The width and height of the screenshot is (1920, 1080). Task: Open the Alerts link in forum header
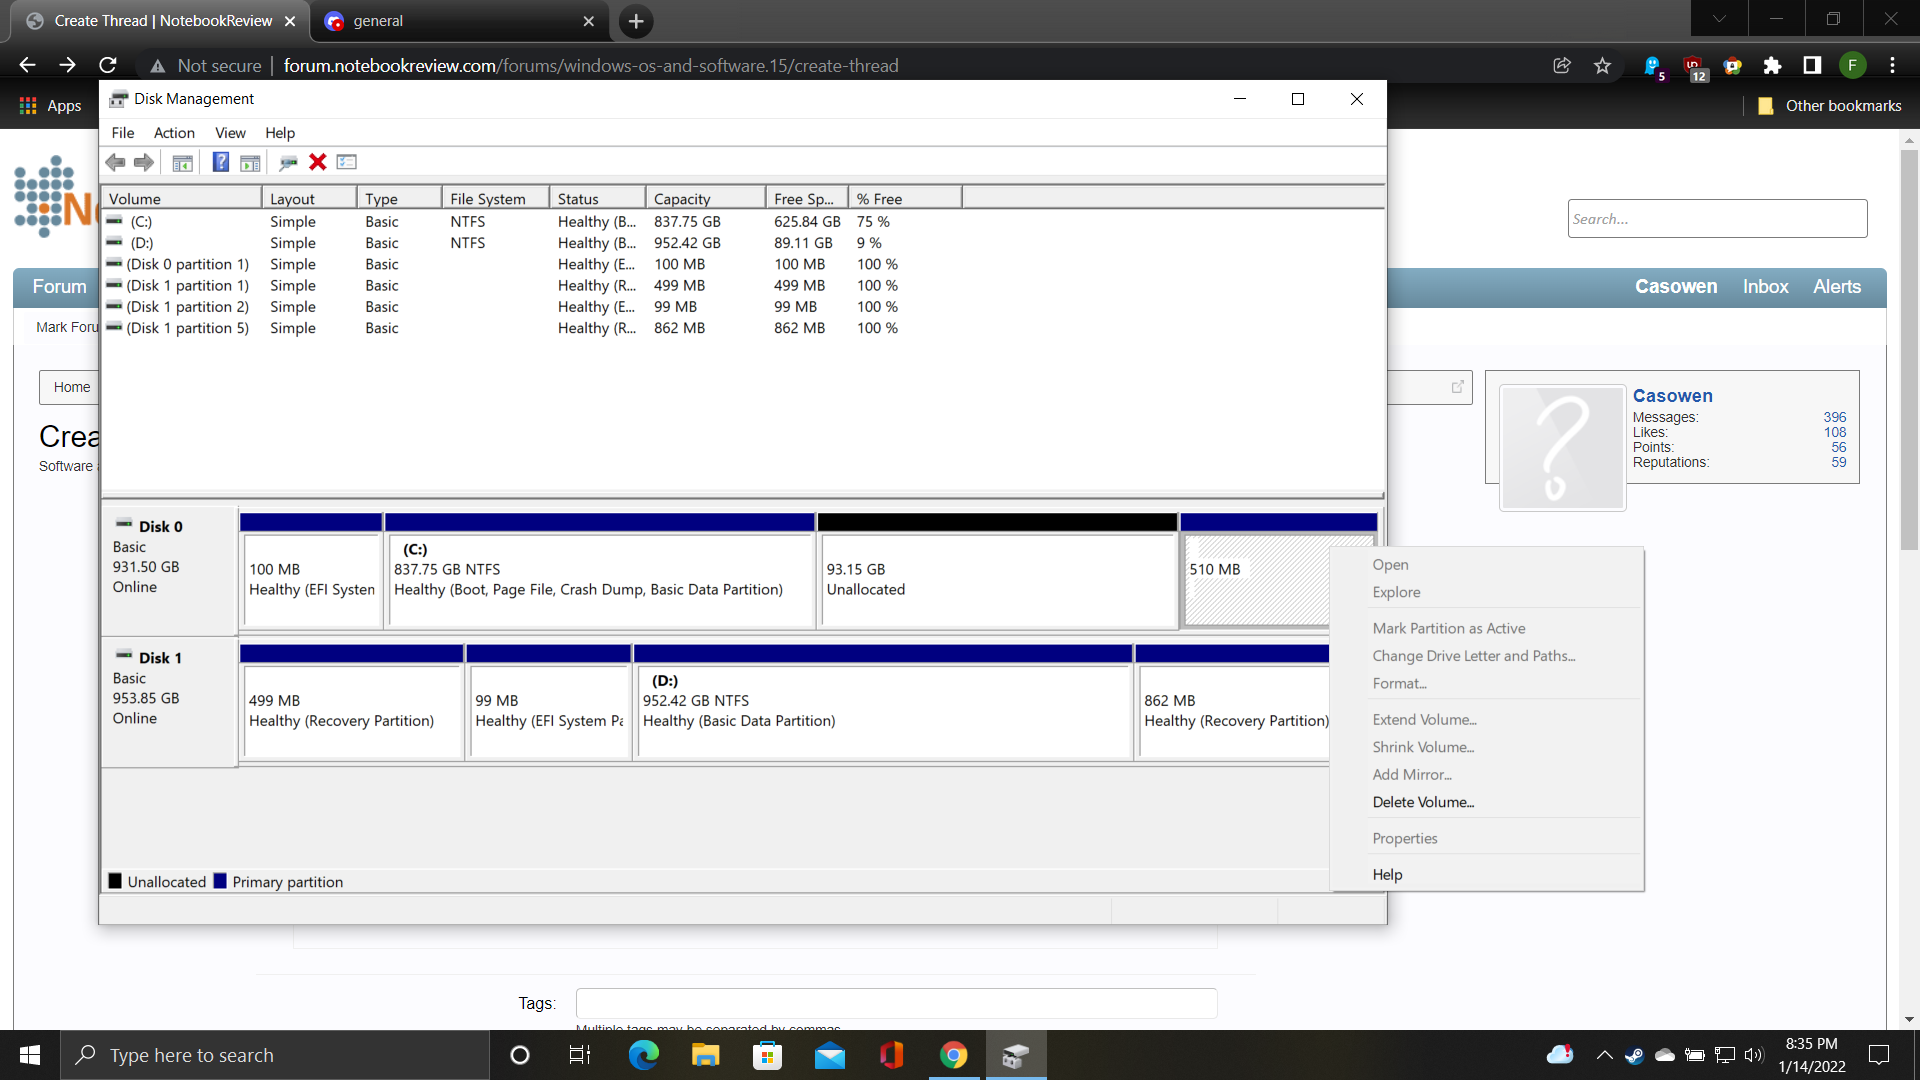(x=1837, y=287)
